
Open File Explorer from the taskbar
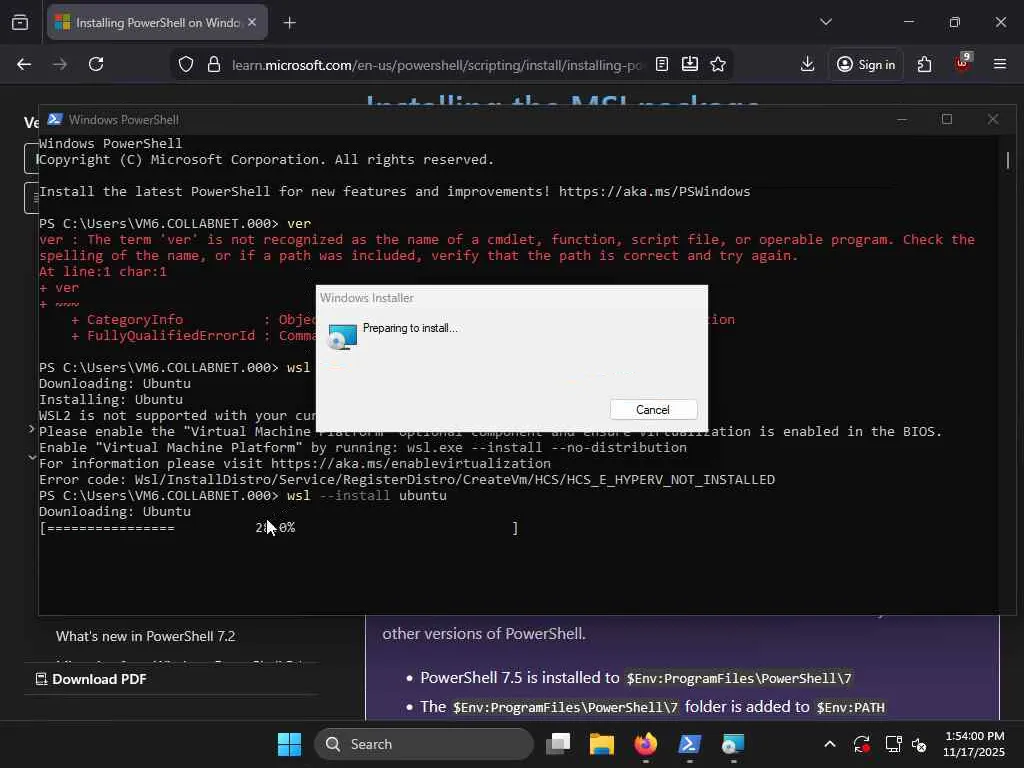click(x=601, y=744)
